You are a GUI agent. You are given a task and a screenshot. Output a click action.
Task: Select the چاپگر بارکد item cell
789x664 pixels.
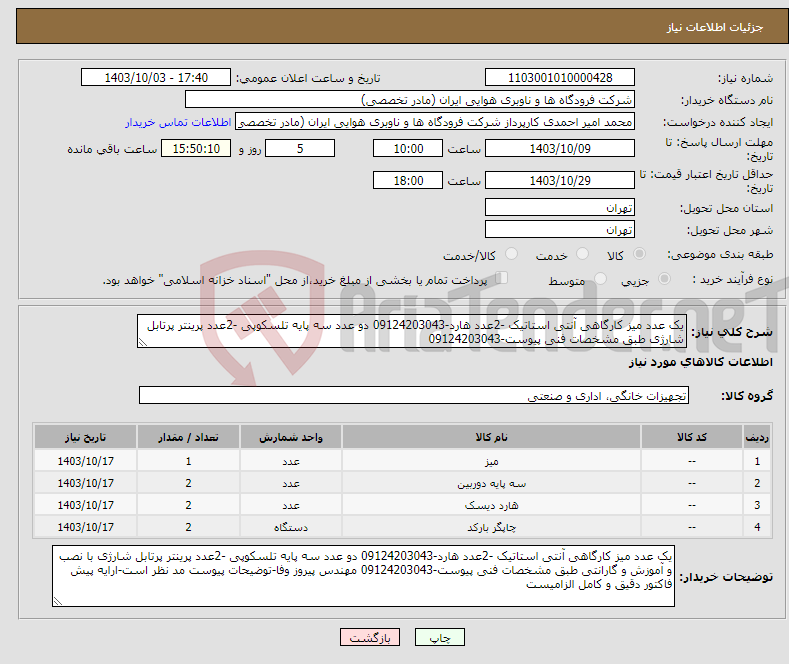click(x=492, y=527)
